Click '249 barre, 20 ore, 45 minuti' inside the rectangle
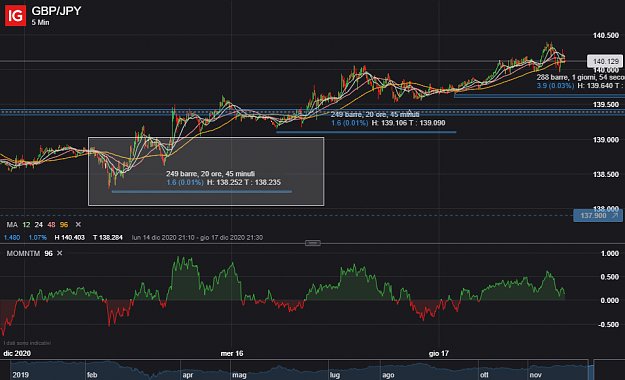Image resolution: width=625 pixels, height=380 pixels. coord(210,174)
